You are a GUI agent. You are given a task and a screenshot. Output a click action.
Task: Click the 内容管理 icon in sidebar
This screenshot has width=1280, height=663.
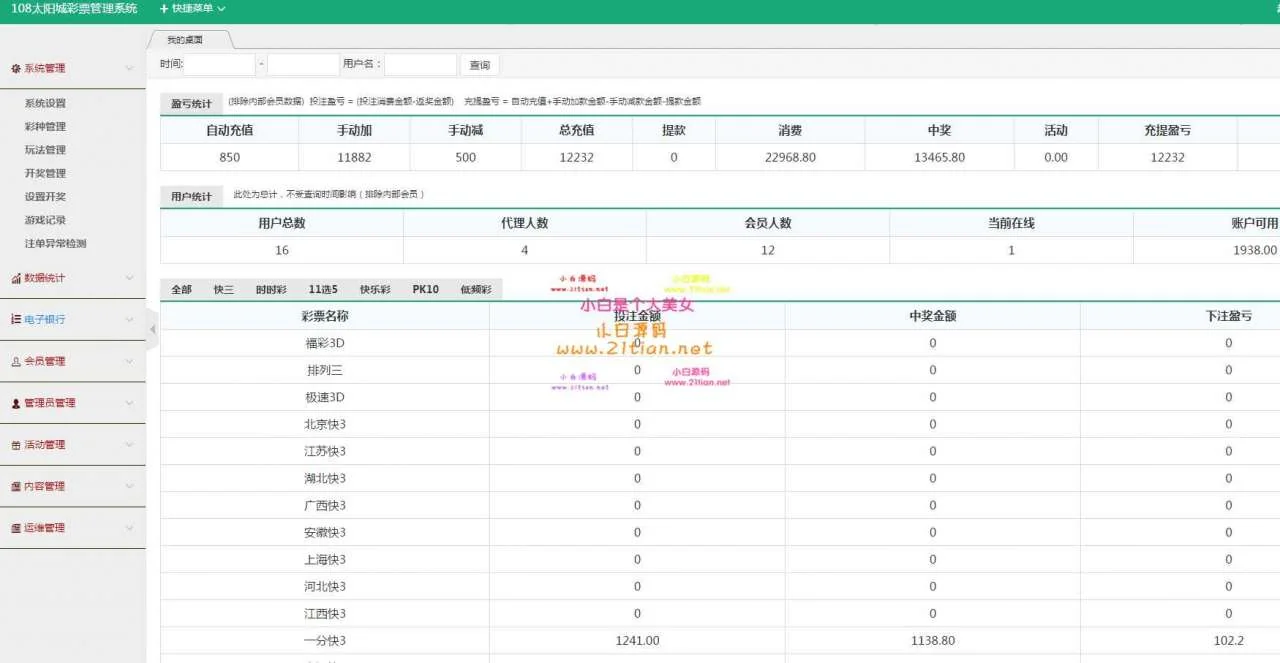[16, 487]
